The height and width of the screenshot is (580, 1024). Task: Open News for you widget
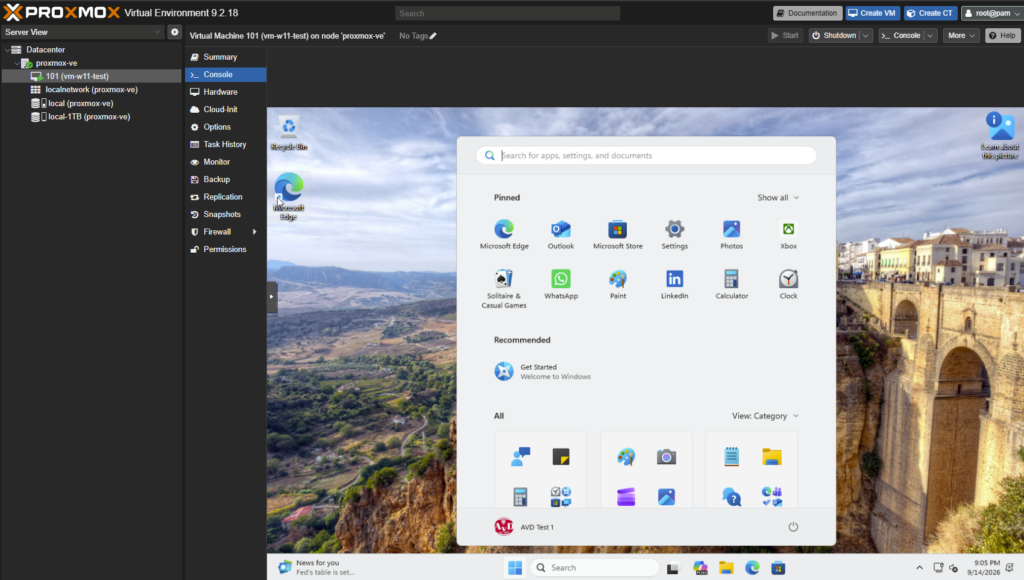coord(317,567)
